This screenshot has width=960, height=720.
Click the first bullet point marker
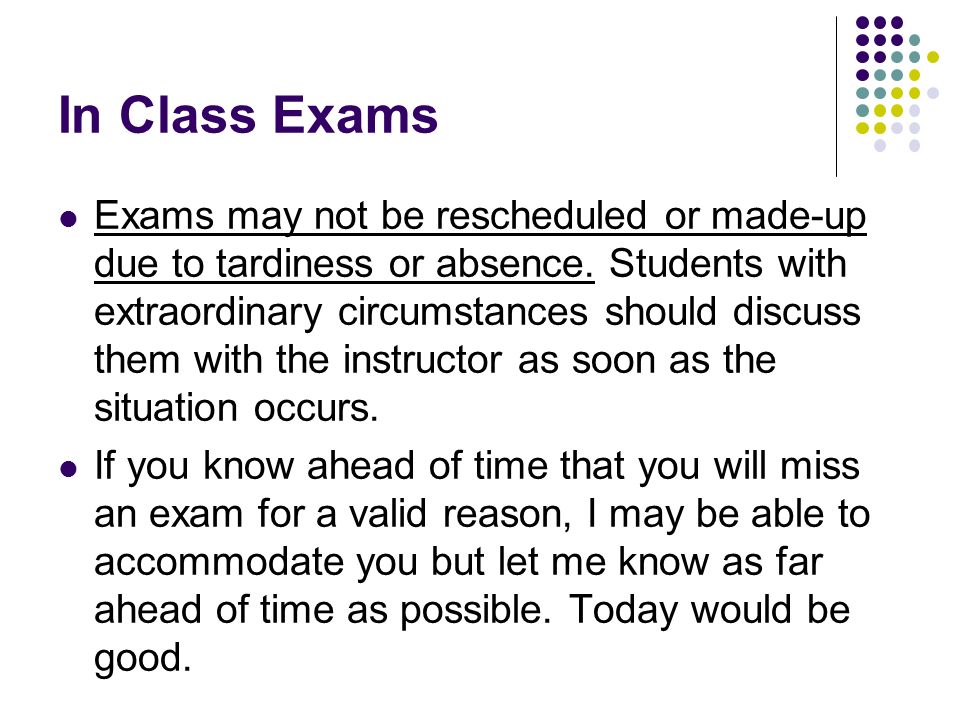click(69, 219)
